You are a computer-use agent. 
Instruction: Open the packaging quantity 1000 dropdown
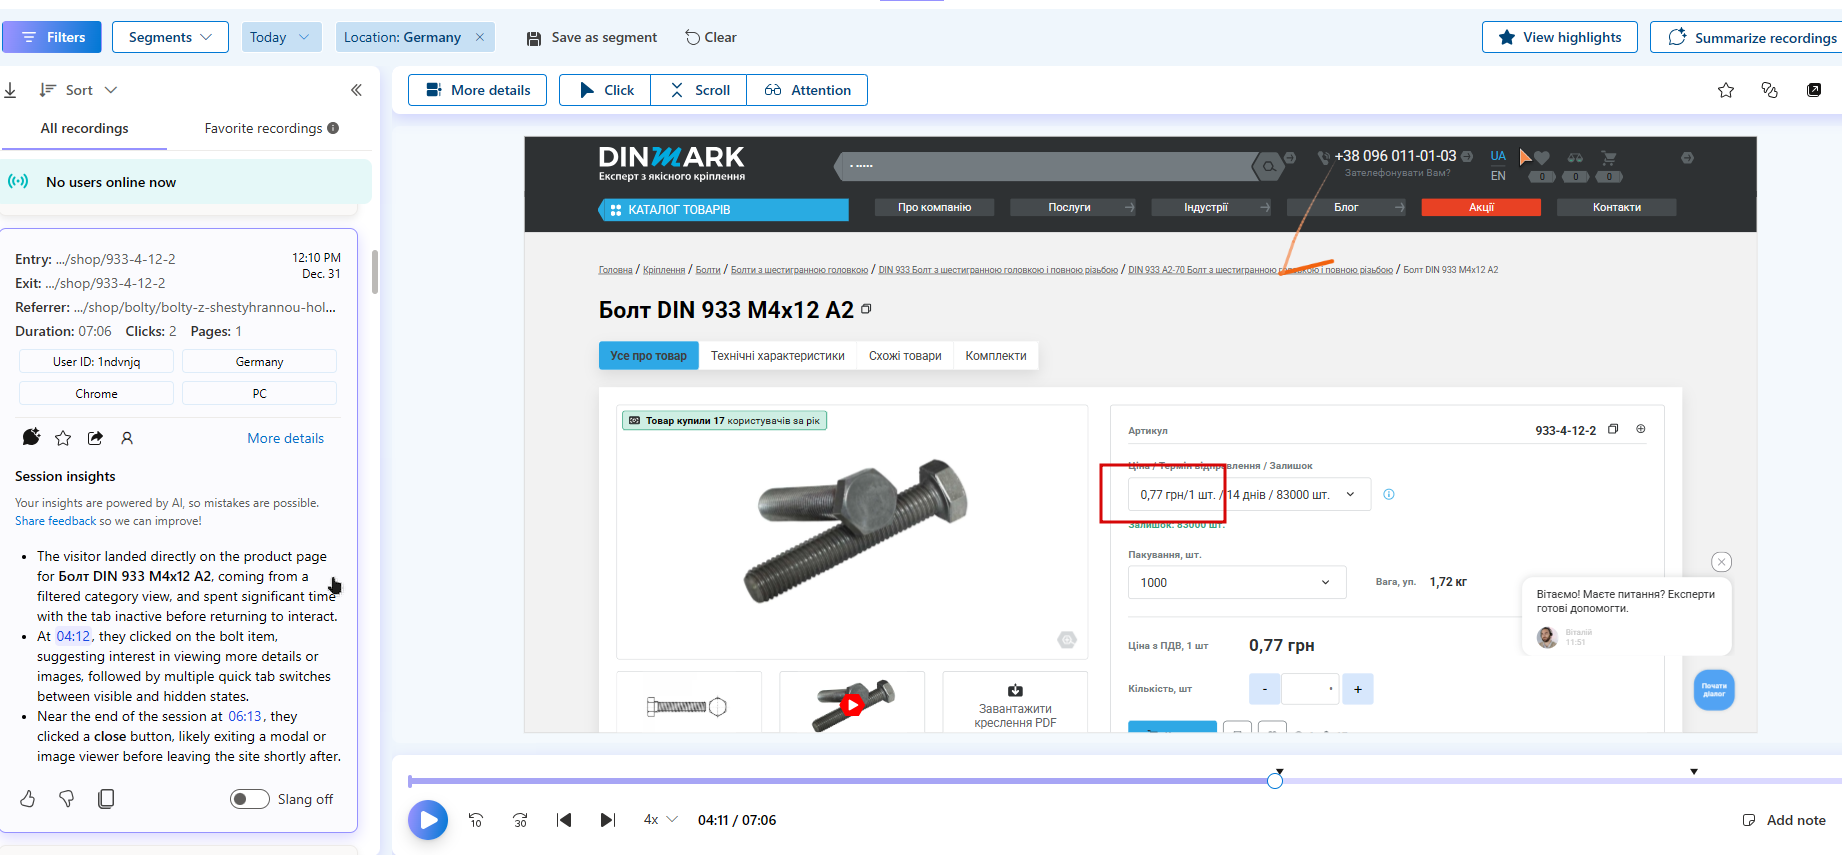[1237, 582]
